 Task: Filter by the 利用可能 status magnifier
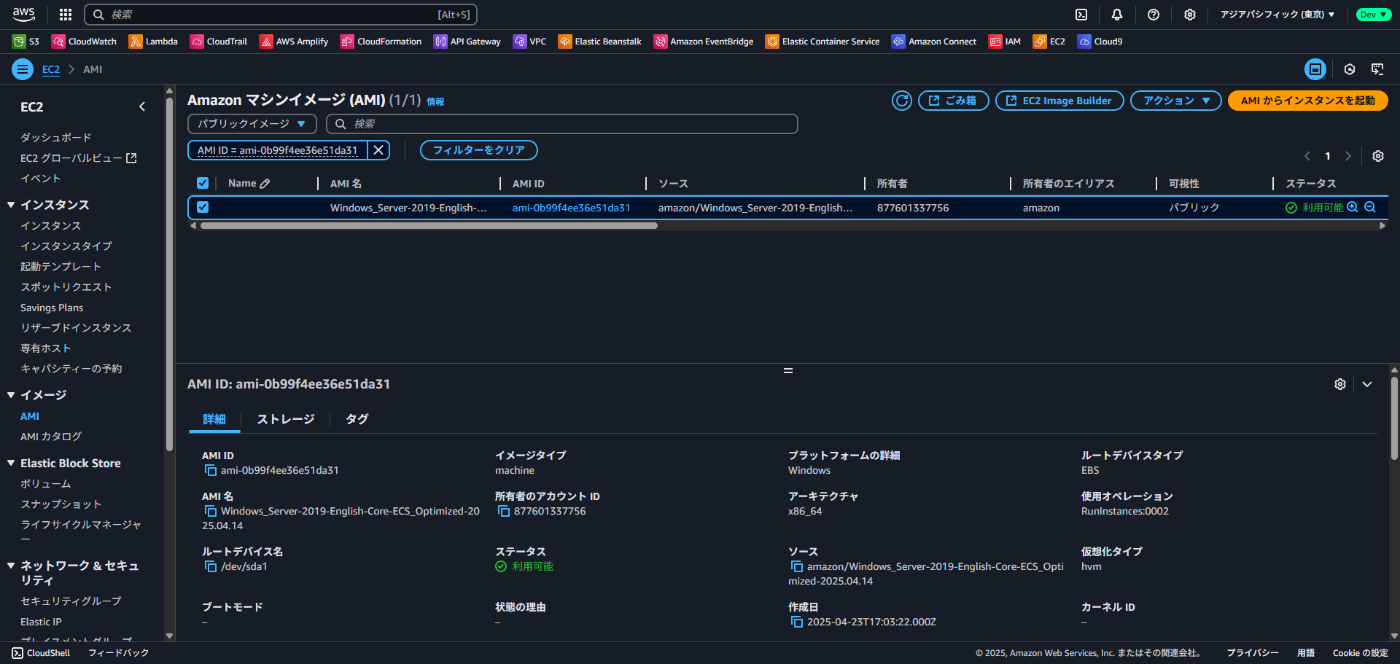1353,207
